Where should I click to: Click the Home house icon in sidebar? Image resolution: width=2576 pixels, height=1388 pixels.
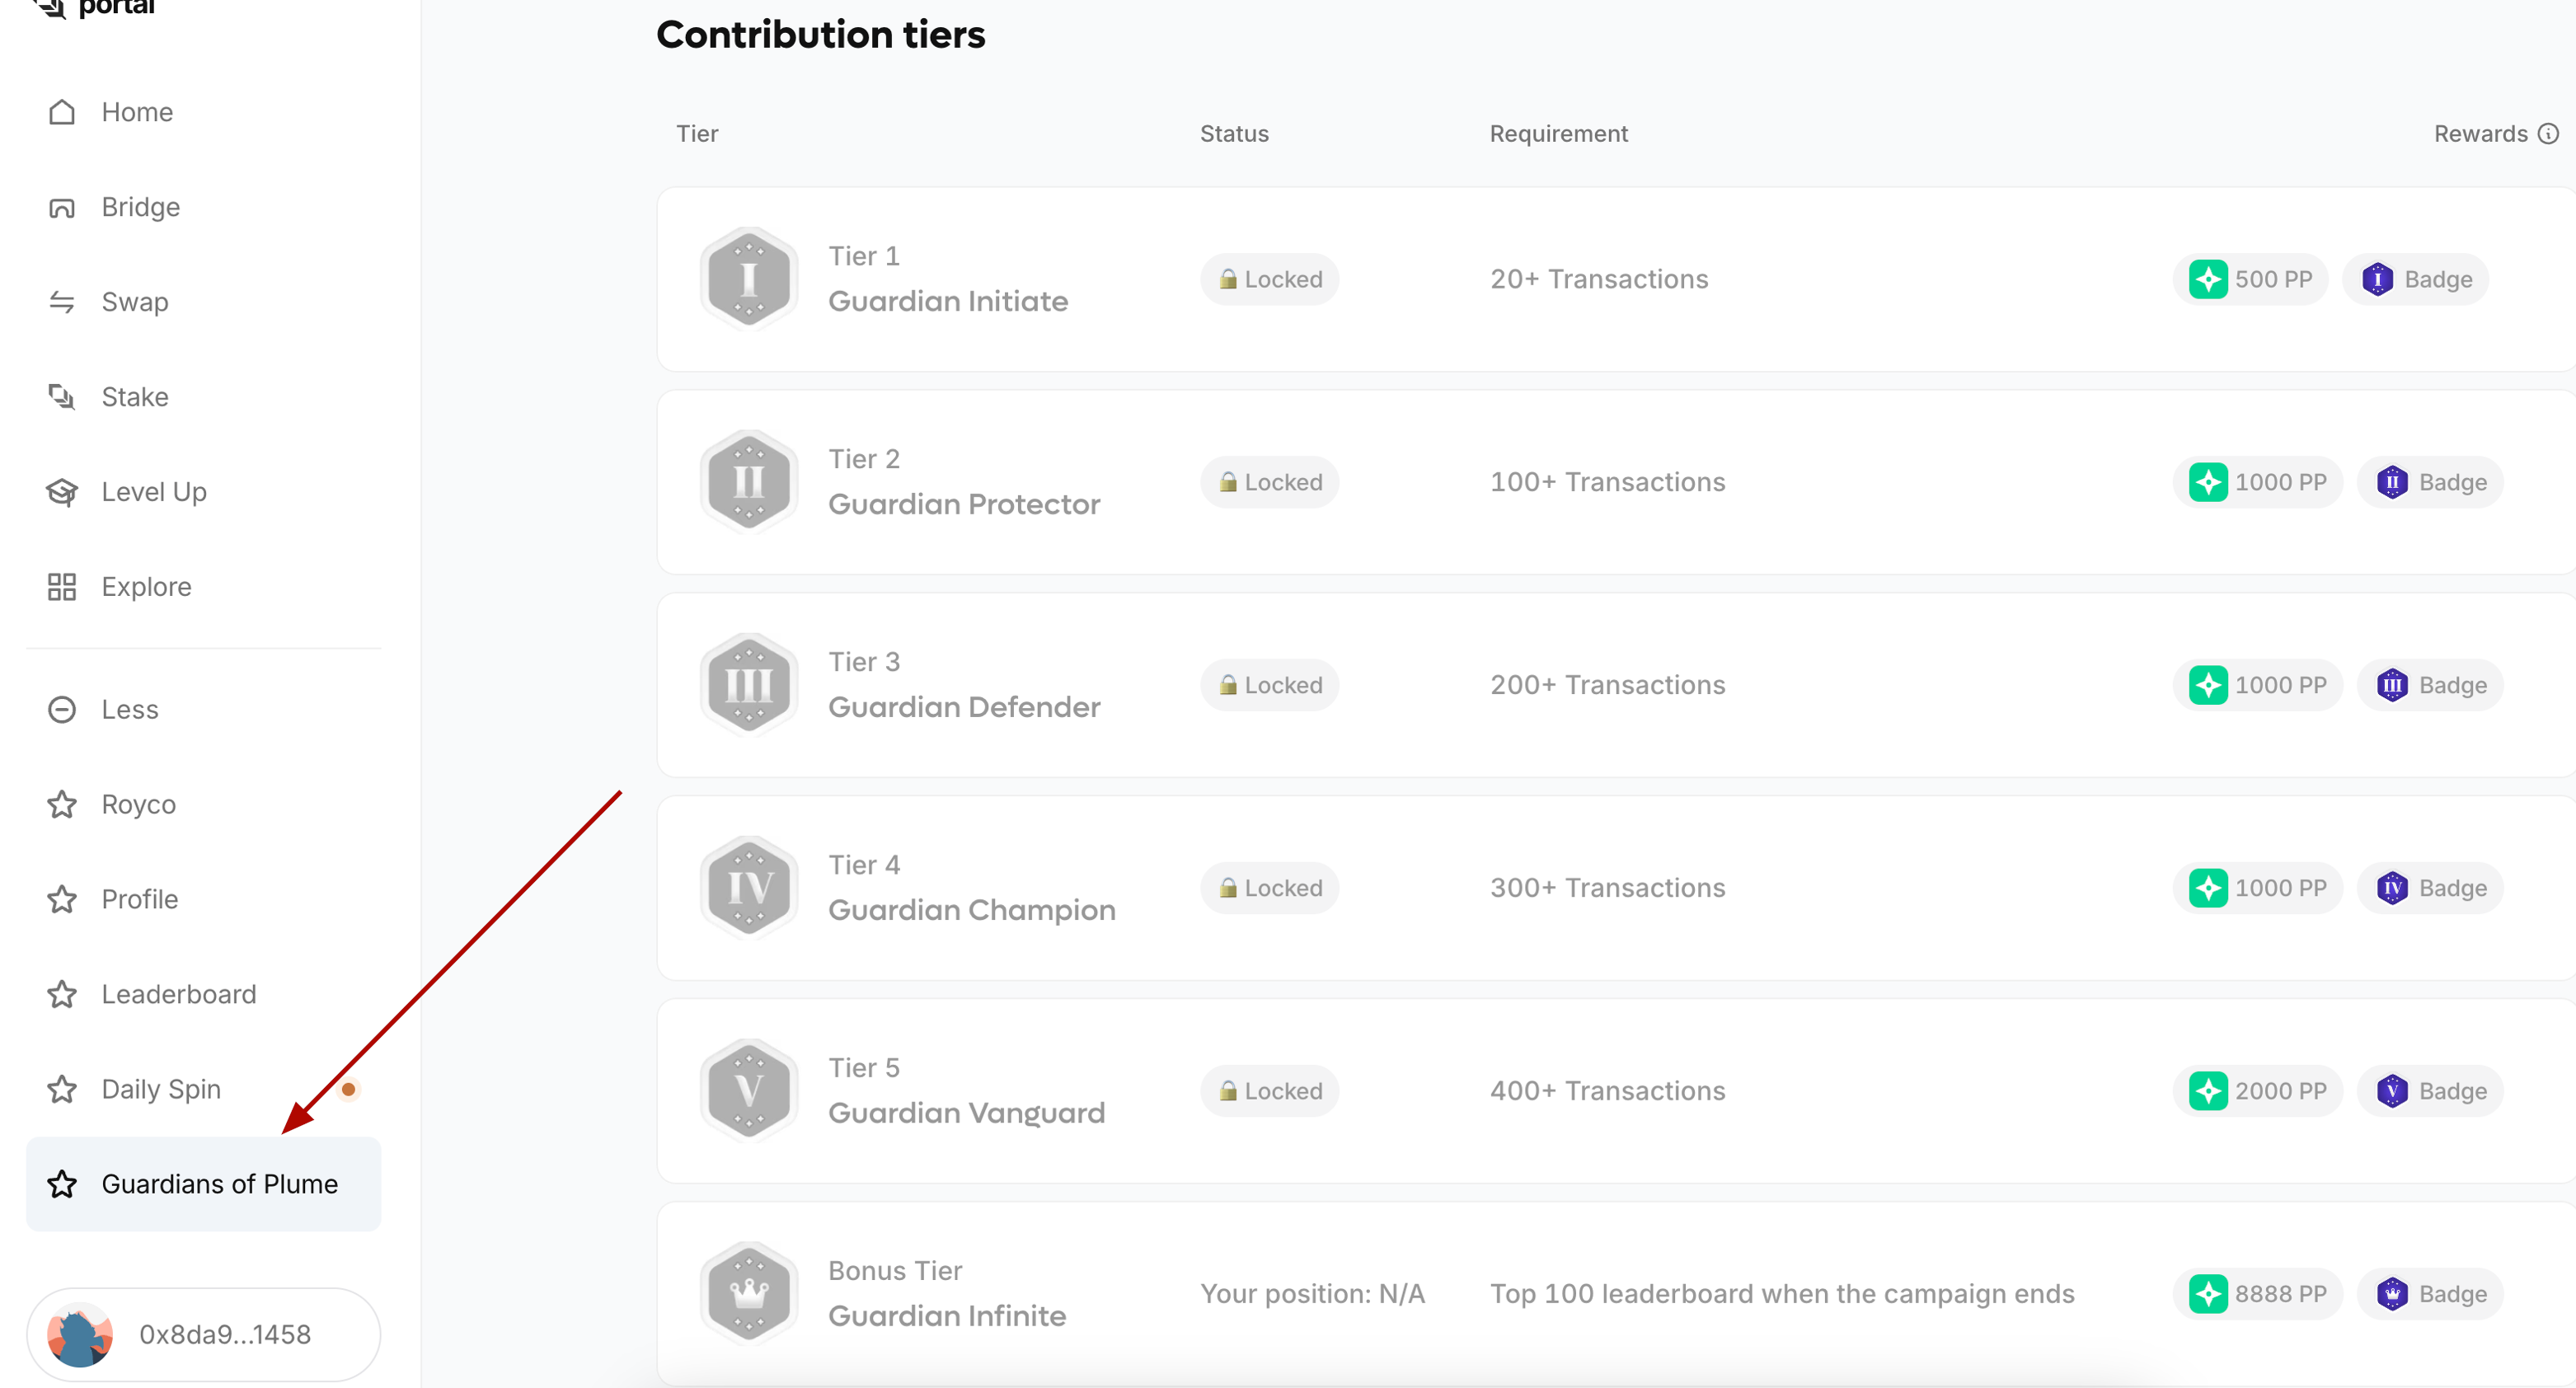[62, 112]
